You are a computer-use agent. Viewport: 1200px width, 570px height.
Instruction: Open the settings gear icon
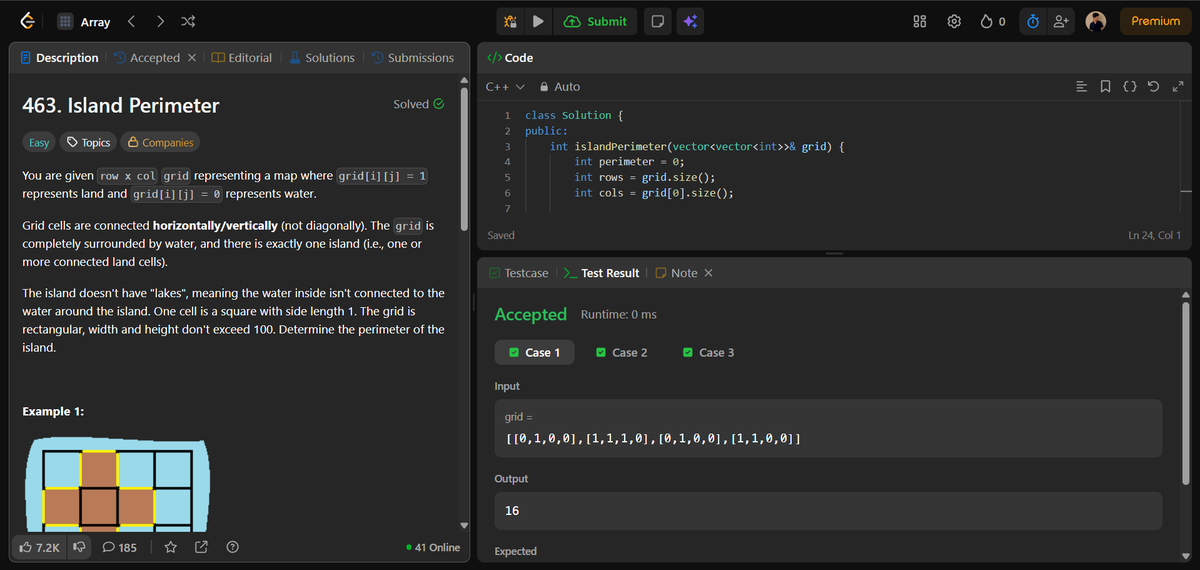(954, 21)
